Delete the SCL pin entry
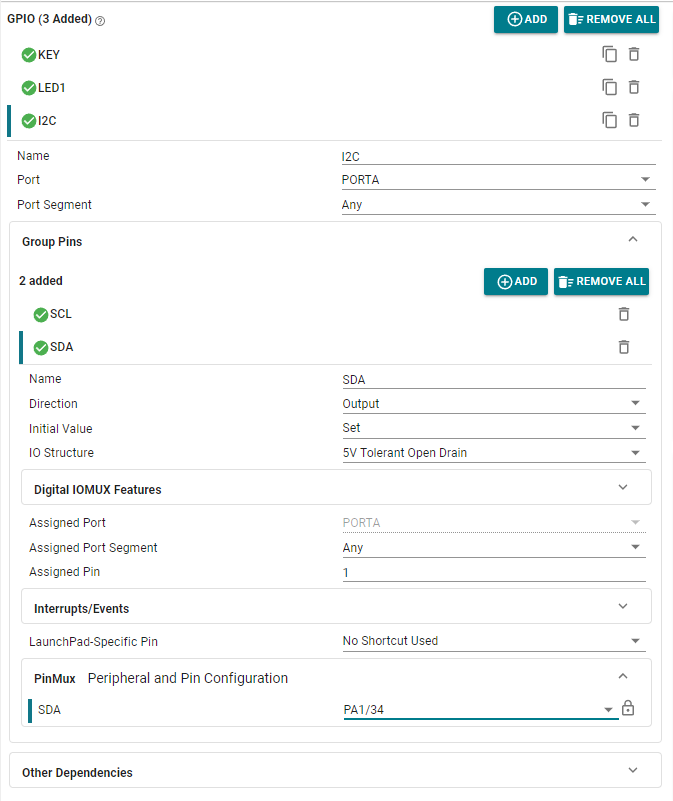This screenshot has height=801, width=673. (x=624, y=314)
